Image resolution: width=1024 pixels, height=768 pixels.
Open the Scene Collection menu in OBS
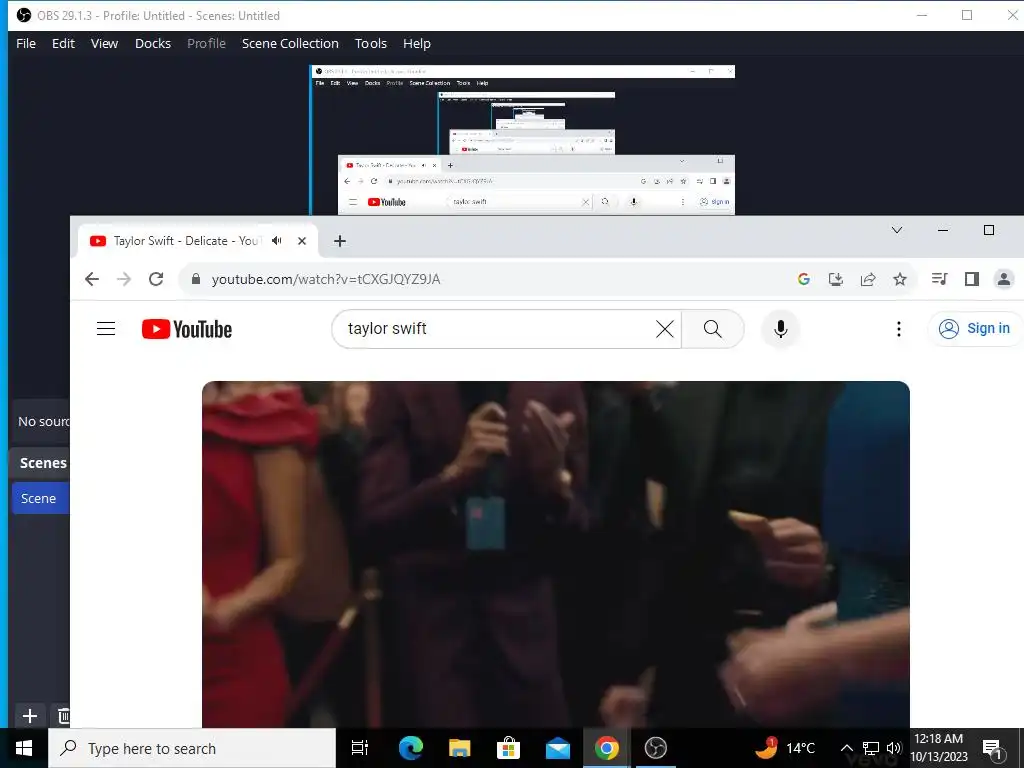[291, 44]
